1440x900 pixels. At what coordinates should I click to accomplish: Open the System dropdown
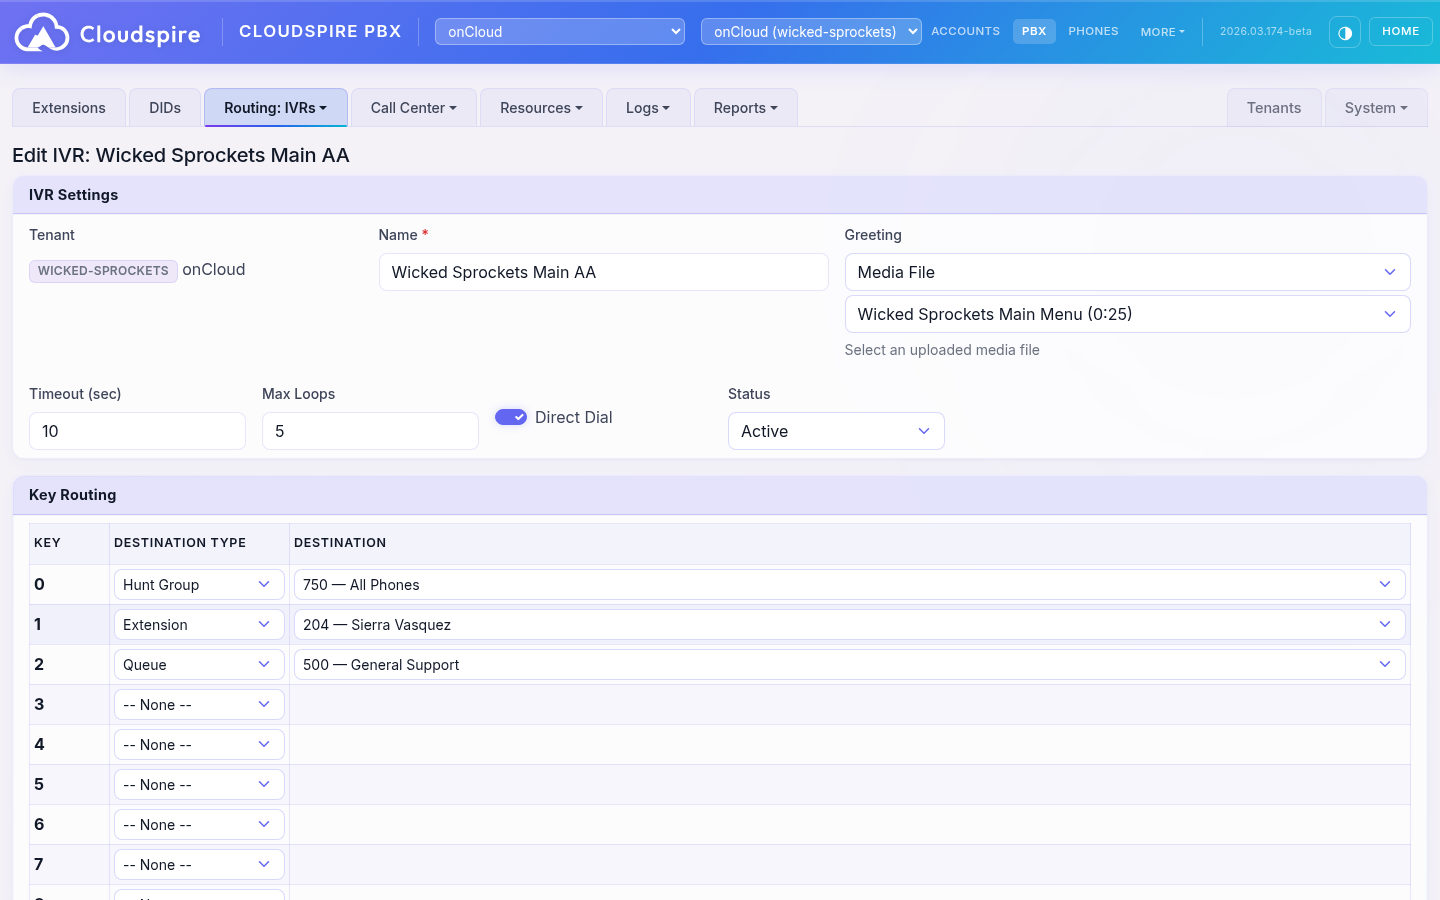[x=1375, y=107]
